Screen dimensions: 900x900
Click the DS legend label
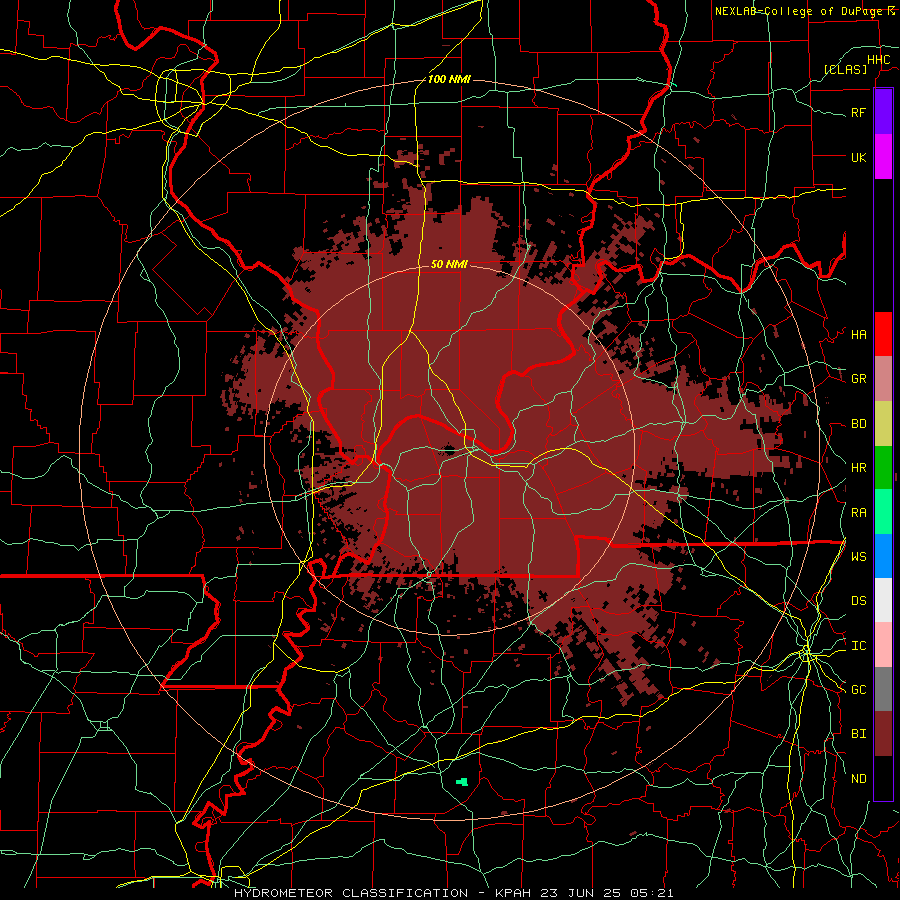859,601
